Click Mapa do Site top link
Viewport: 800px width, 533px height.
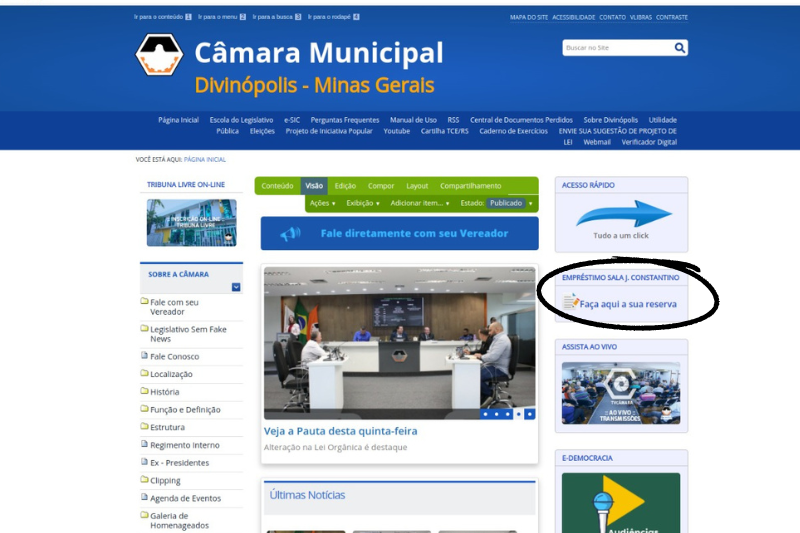tap(529, 17)
